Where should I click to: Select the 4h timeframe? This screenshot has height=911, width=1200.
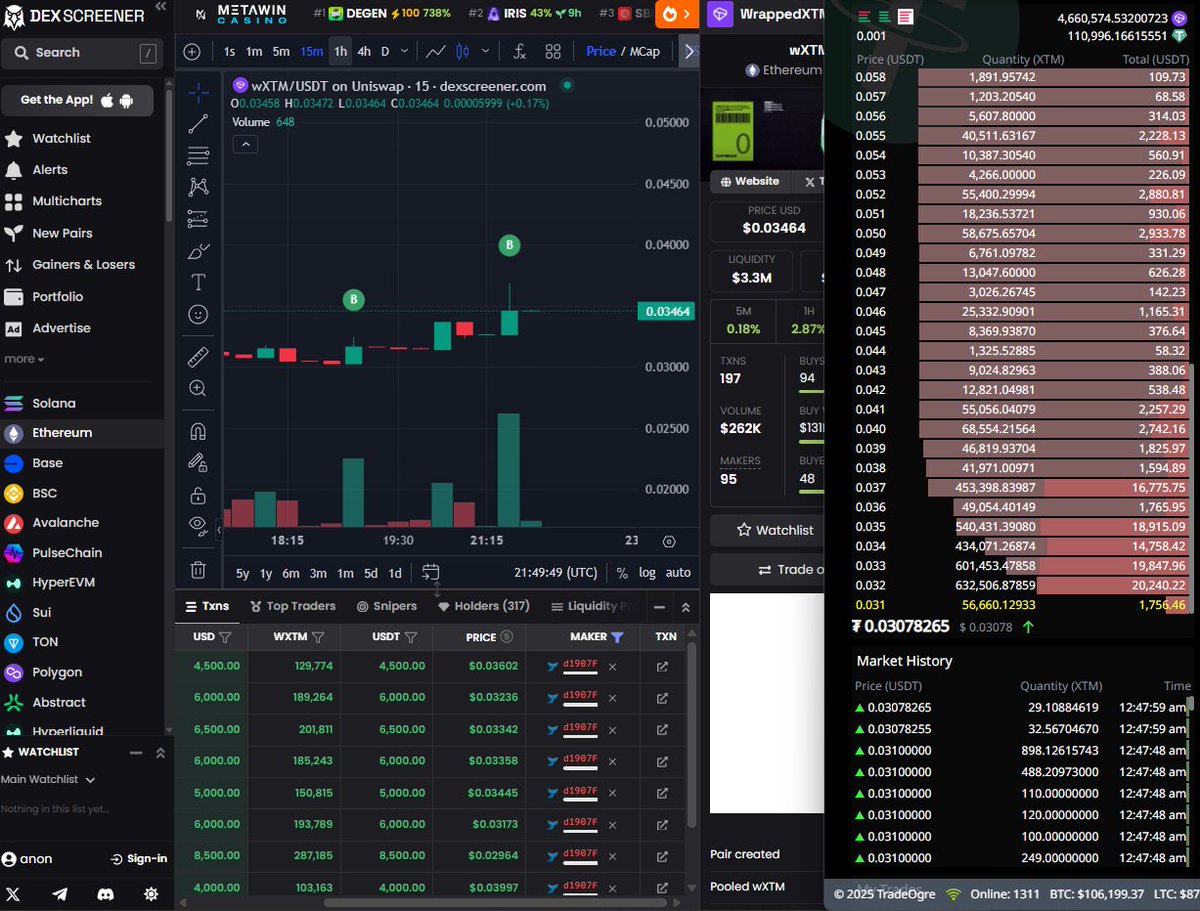[364, 51]
